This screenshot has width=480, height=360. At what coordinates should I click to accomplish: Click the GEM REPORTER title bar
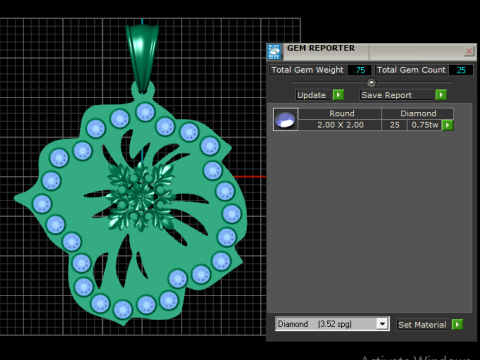[373, 51]
